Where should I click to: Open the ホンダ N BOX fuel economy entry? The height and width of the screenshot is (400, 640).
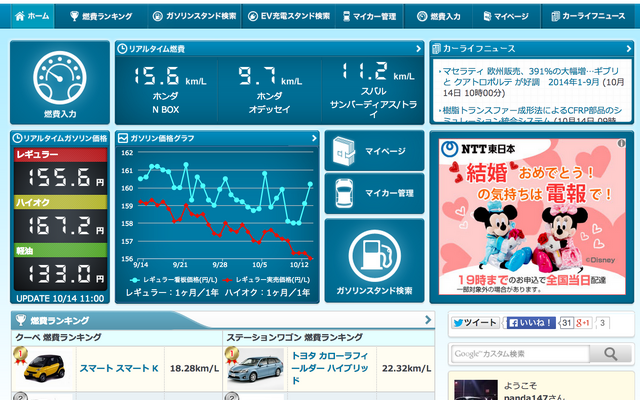click(x=166, y=90)
